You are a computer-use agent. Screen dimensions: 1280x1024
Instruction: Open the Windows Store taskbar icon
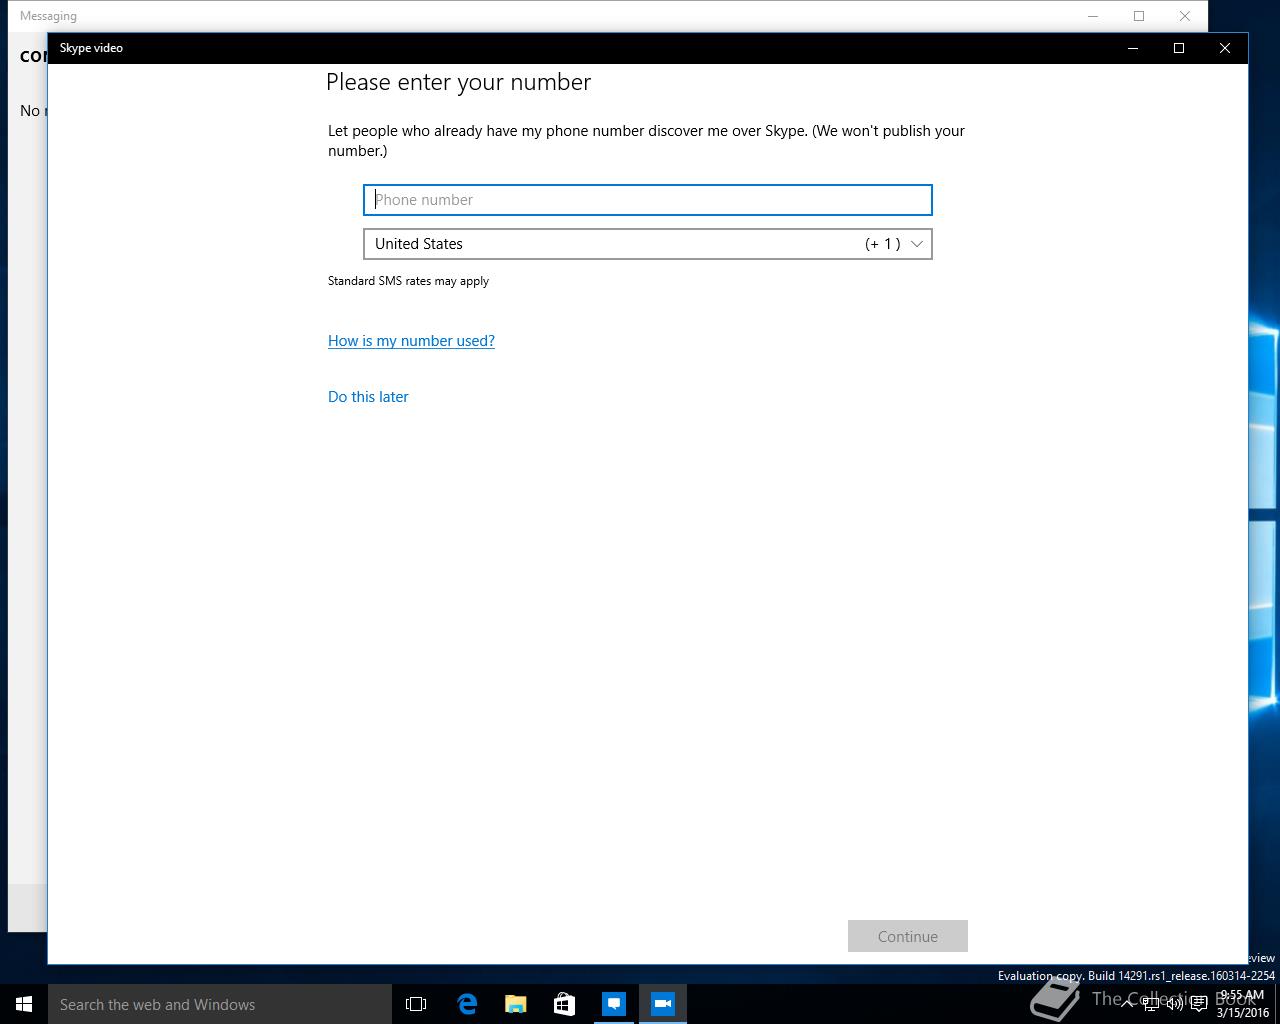564,1004
